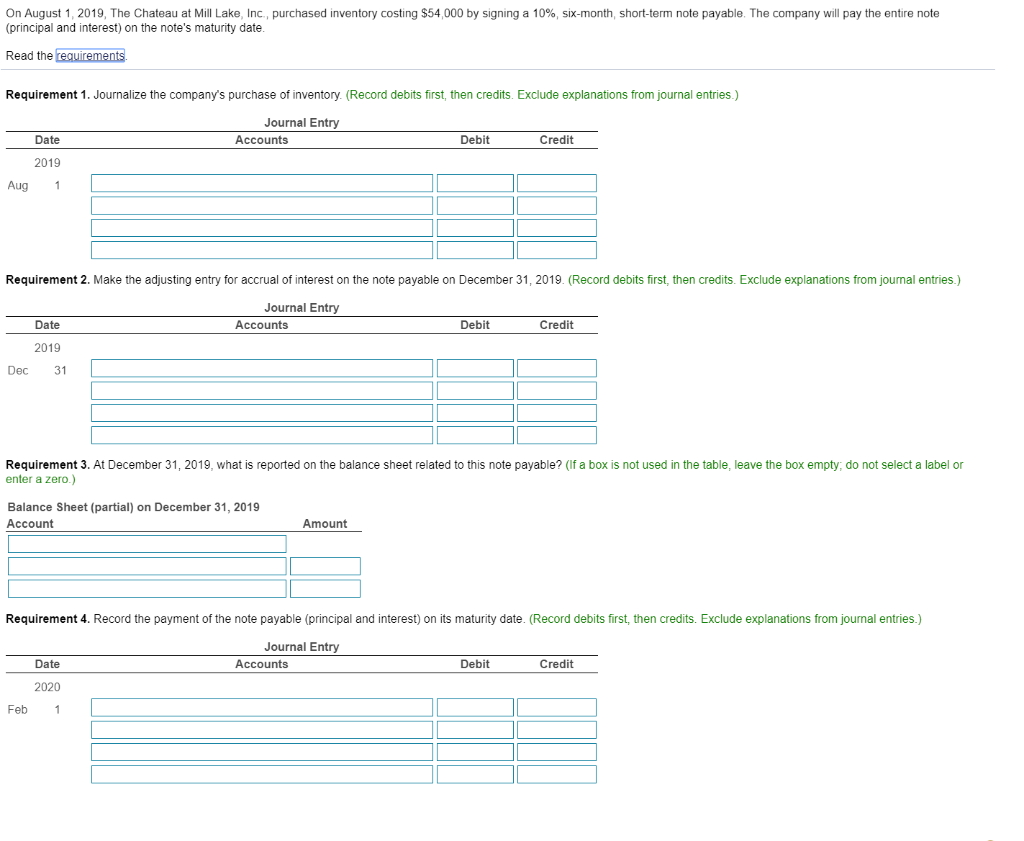Viewport: 1024px width, 841px height.
Task: Click third credit box in Requirement 2 journal
Action: (557, 413)
